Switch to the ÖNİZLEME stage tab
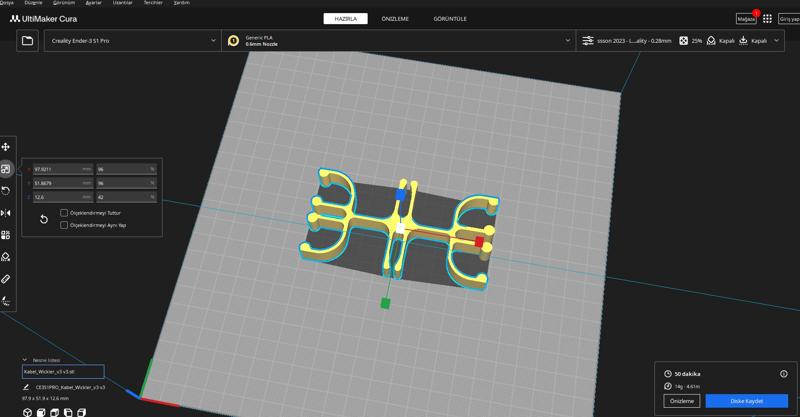Screen dimensions: 800x417 (x=395, y=19)
